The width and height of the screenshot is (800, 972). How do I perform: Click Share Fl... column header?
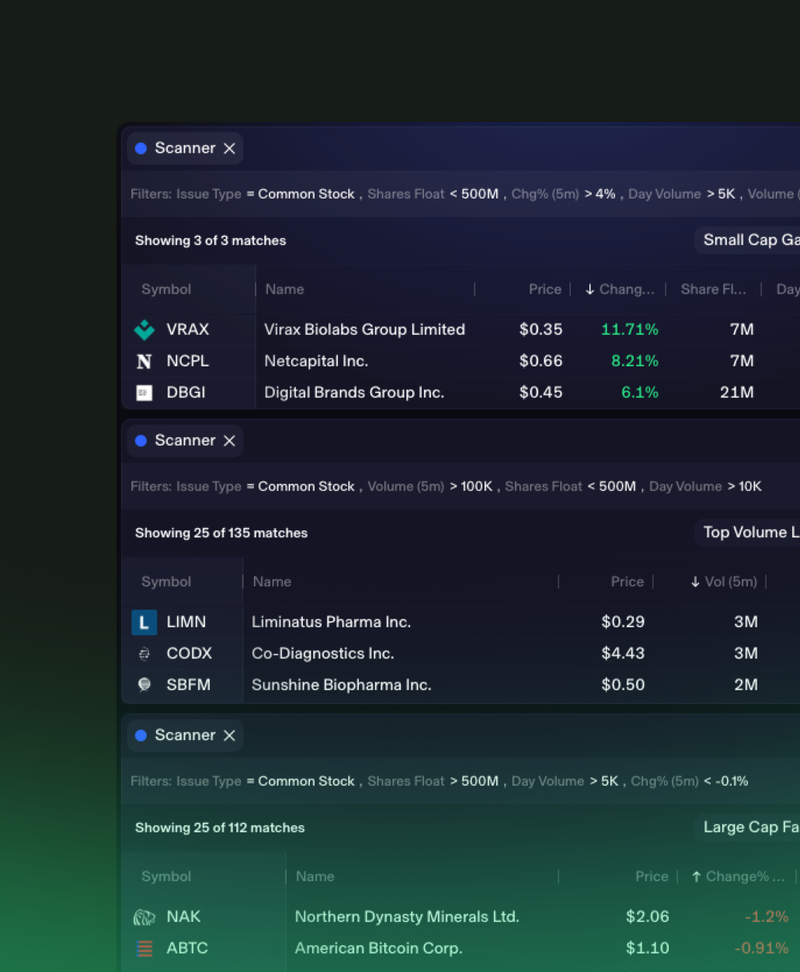(713, 289)
